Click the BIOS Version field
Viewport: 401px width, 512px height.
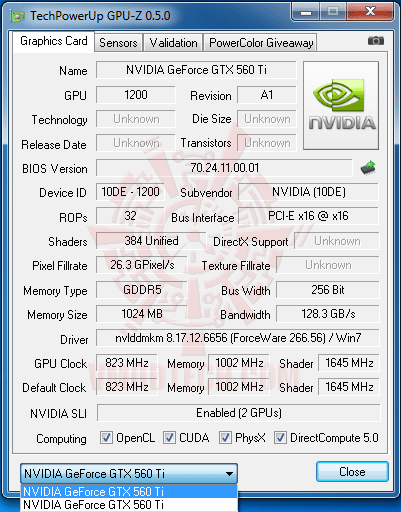[224, 168]
